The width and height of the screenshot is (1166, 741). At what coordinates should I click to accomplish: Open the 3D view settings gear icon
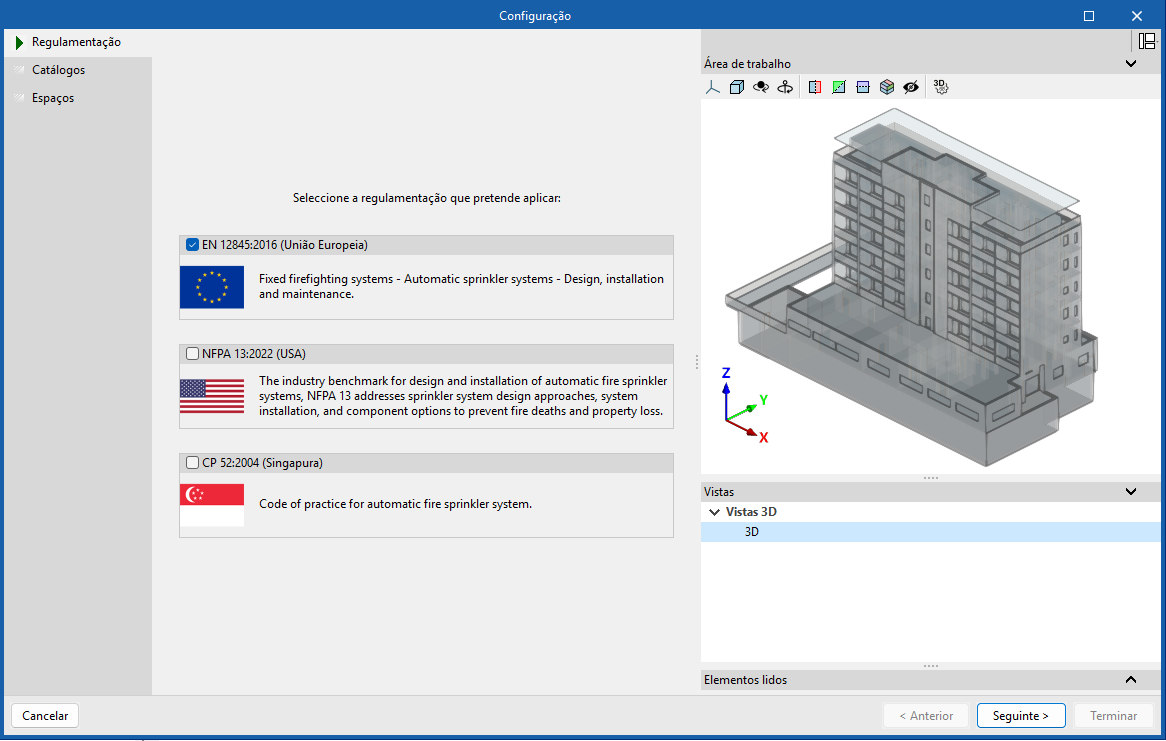pos(940,87)
